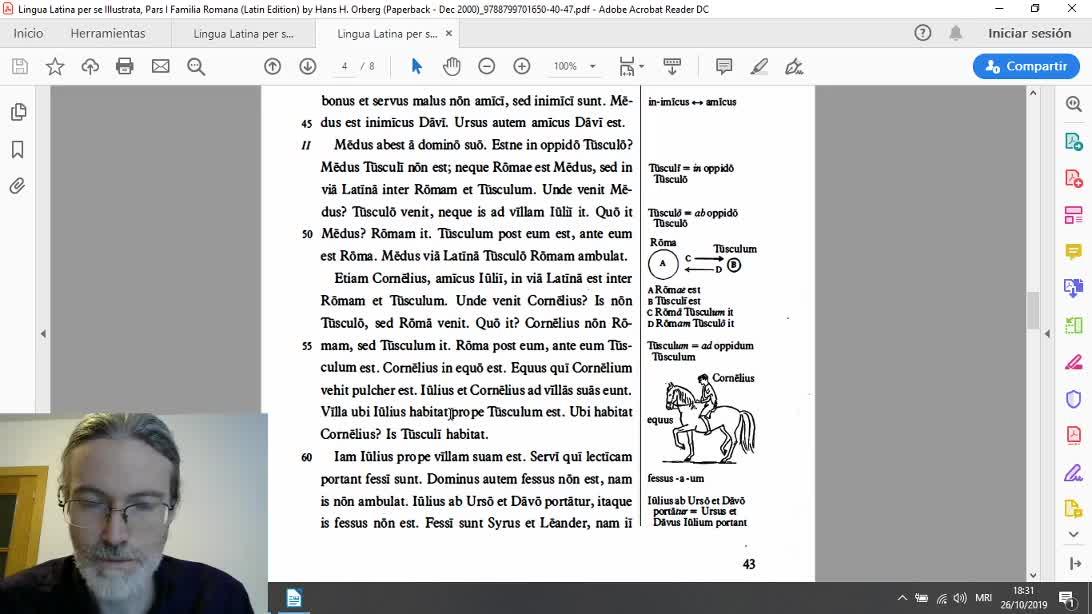Add the document to favorites with star icon
The image size is (1092, 614).
[x=55, y=66]
